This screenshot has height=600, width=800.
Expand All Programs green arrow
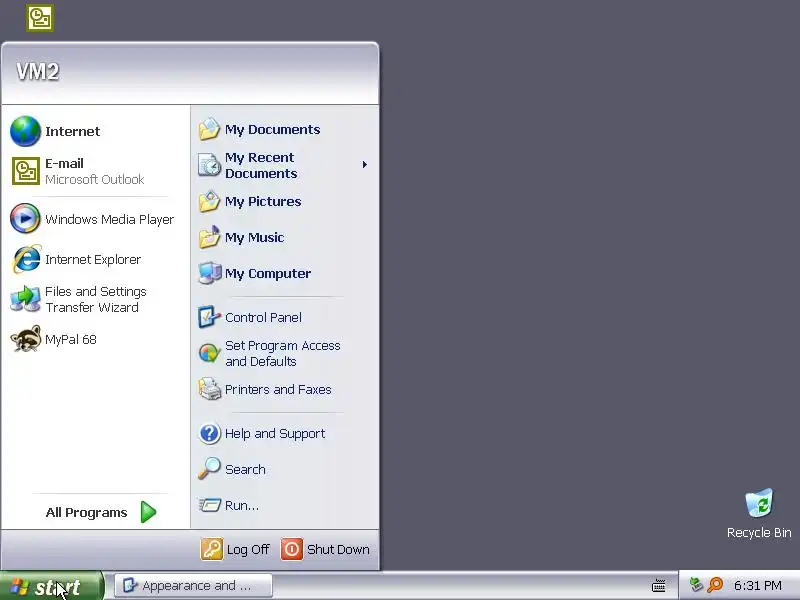148,512
